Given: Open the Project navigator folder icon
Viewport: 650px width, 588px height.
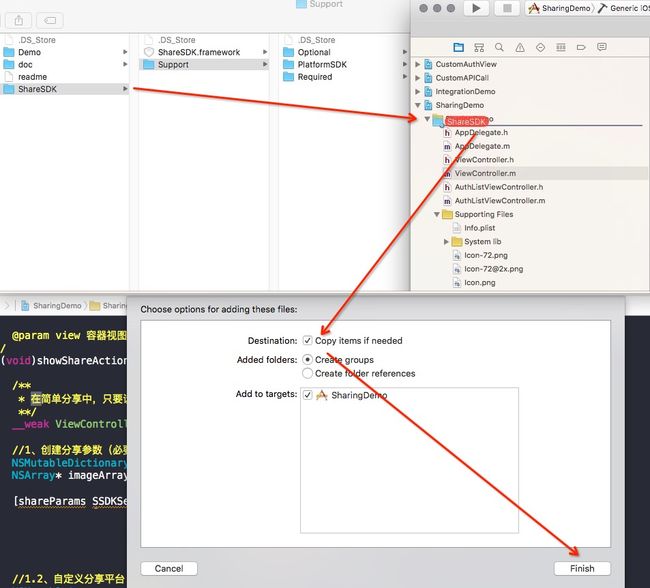Looking at the screenshot, I should click(x=458, y=47).
